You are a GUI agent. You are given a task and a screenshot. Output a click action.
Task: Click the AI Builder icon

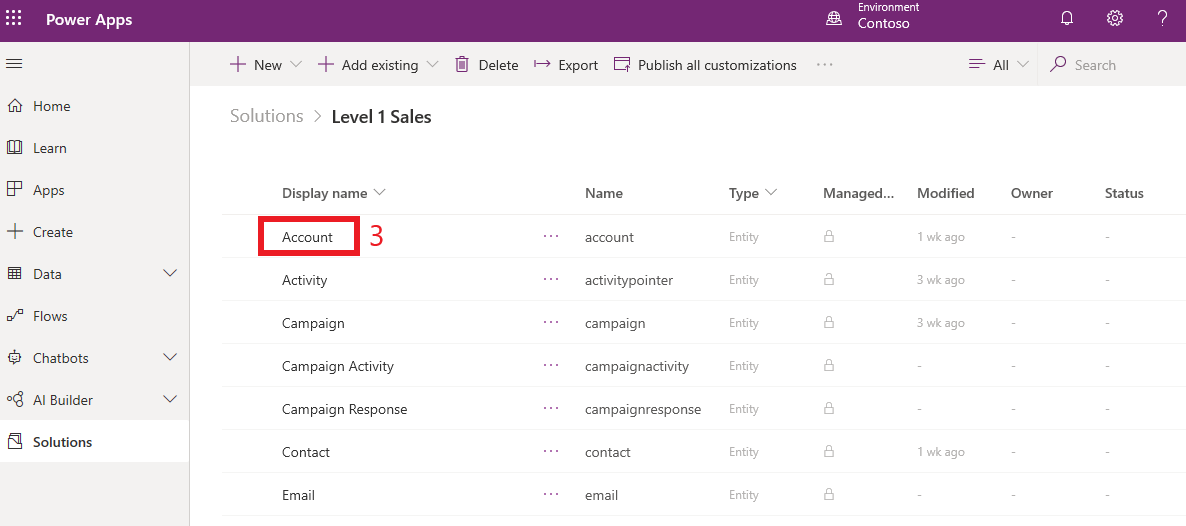coord(14,400)
